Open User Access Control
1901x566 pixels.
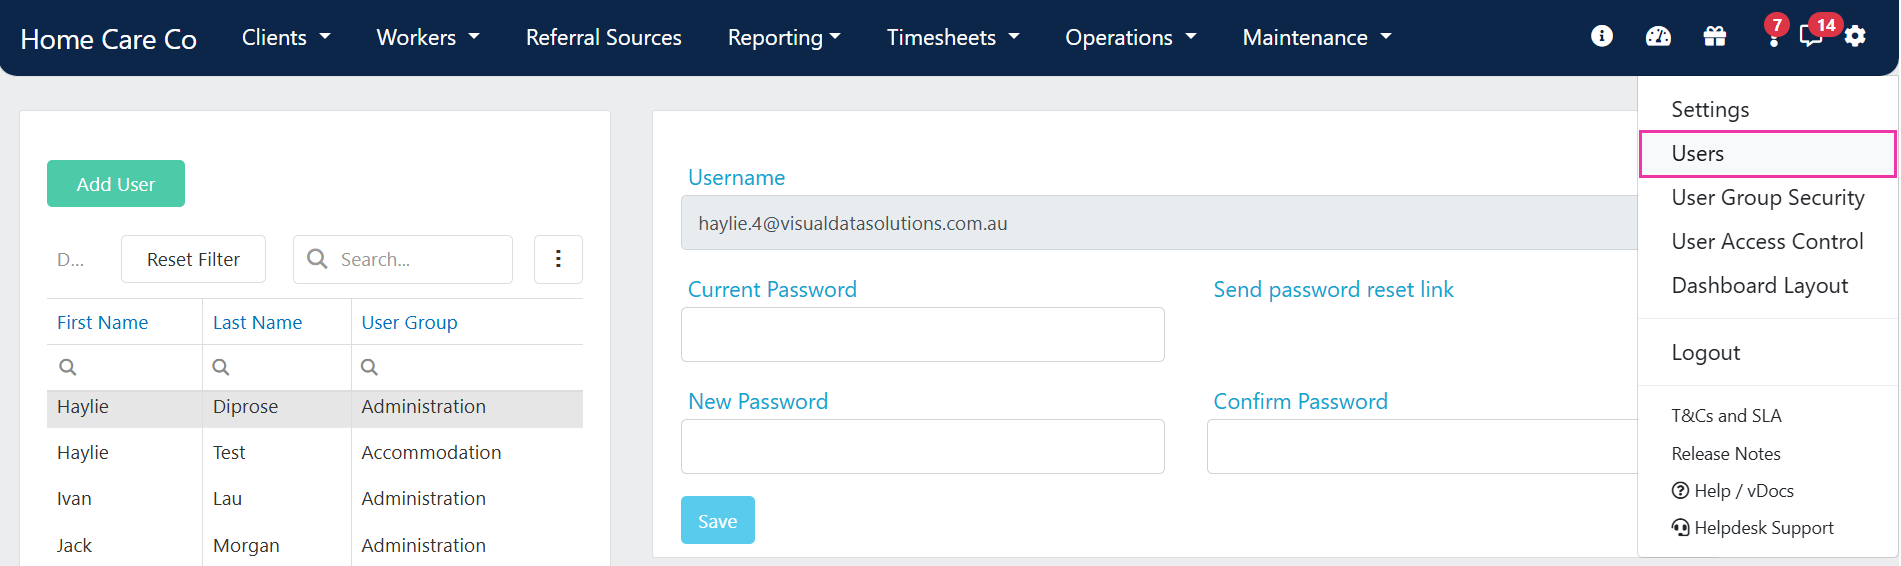point(1768,242)
